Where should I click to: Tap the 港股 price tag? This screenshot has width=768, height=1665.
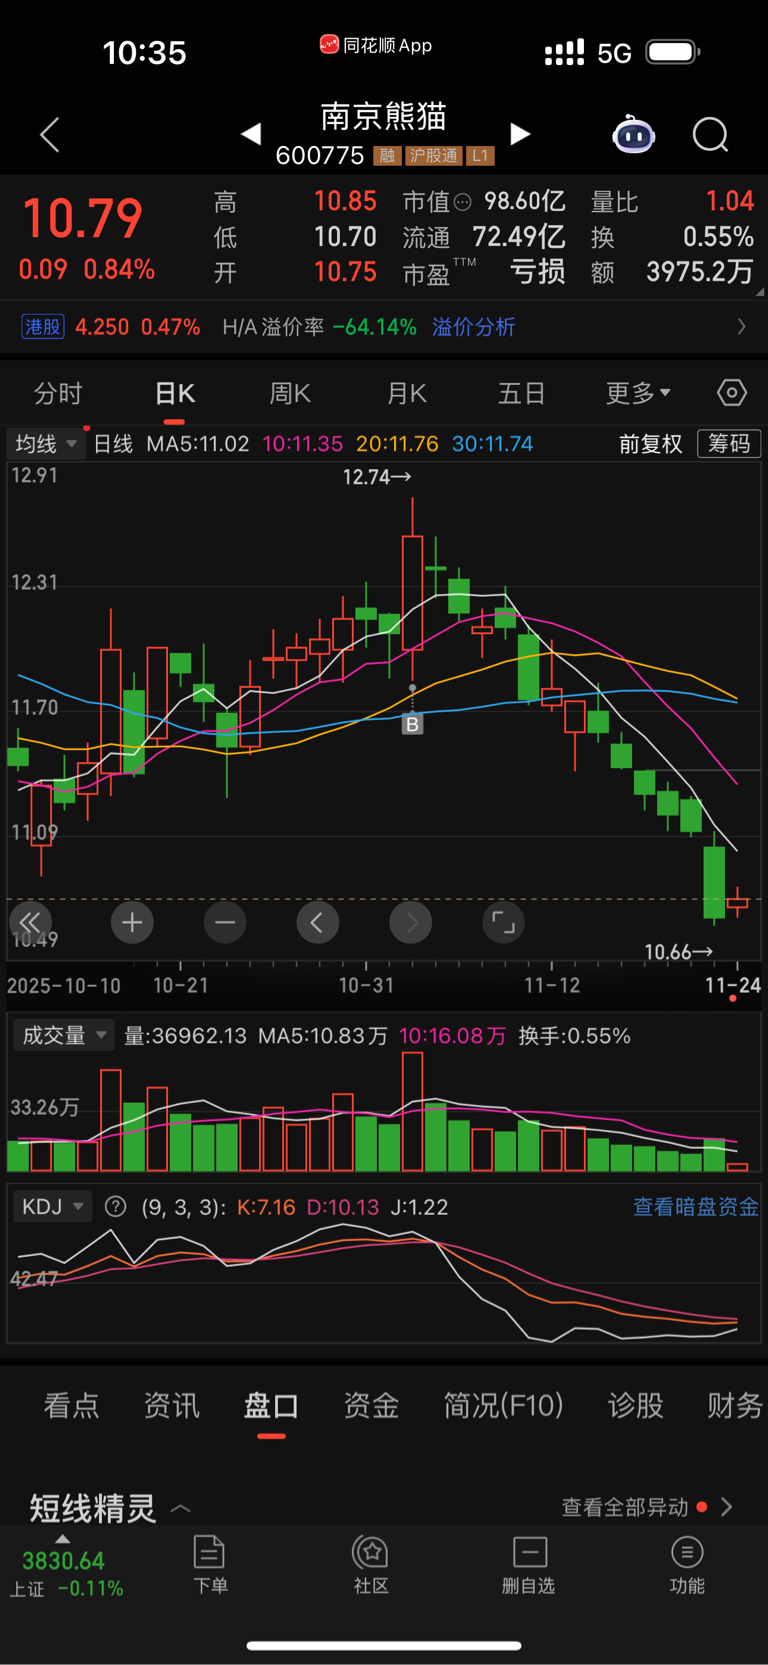(x=42, y=327)
